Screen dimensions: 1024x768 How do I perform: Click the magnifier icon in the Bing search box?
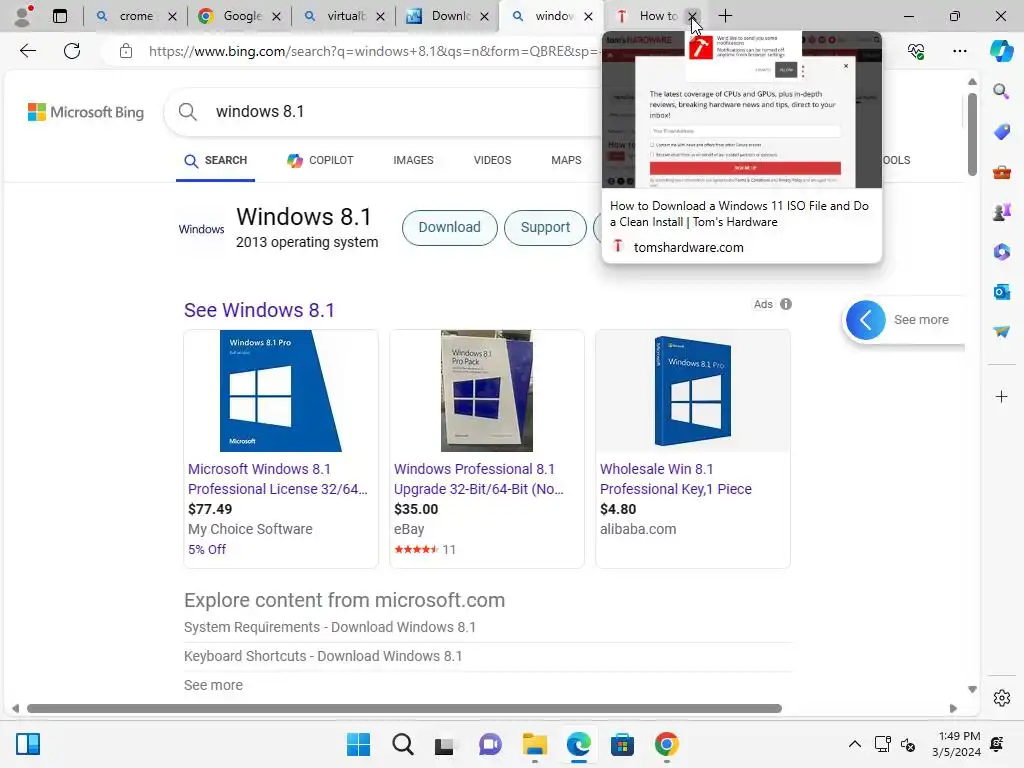(187, 112)
